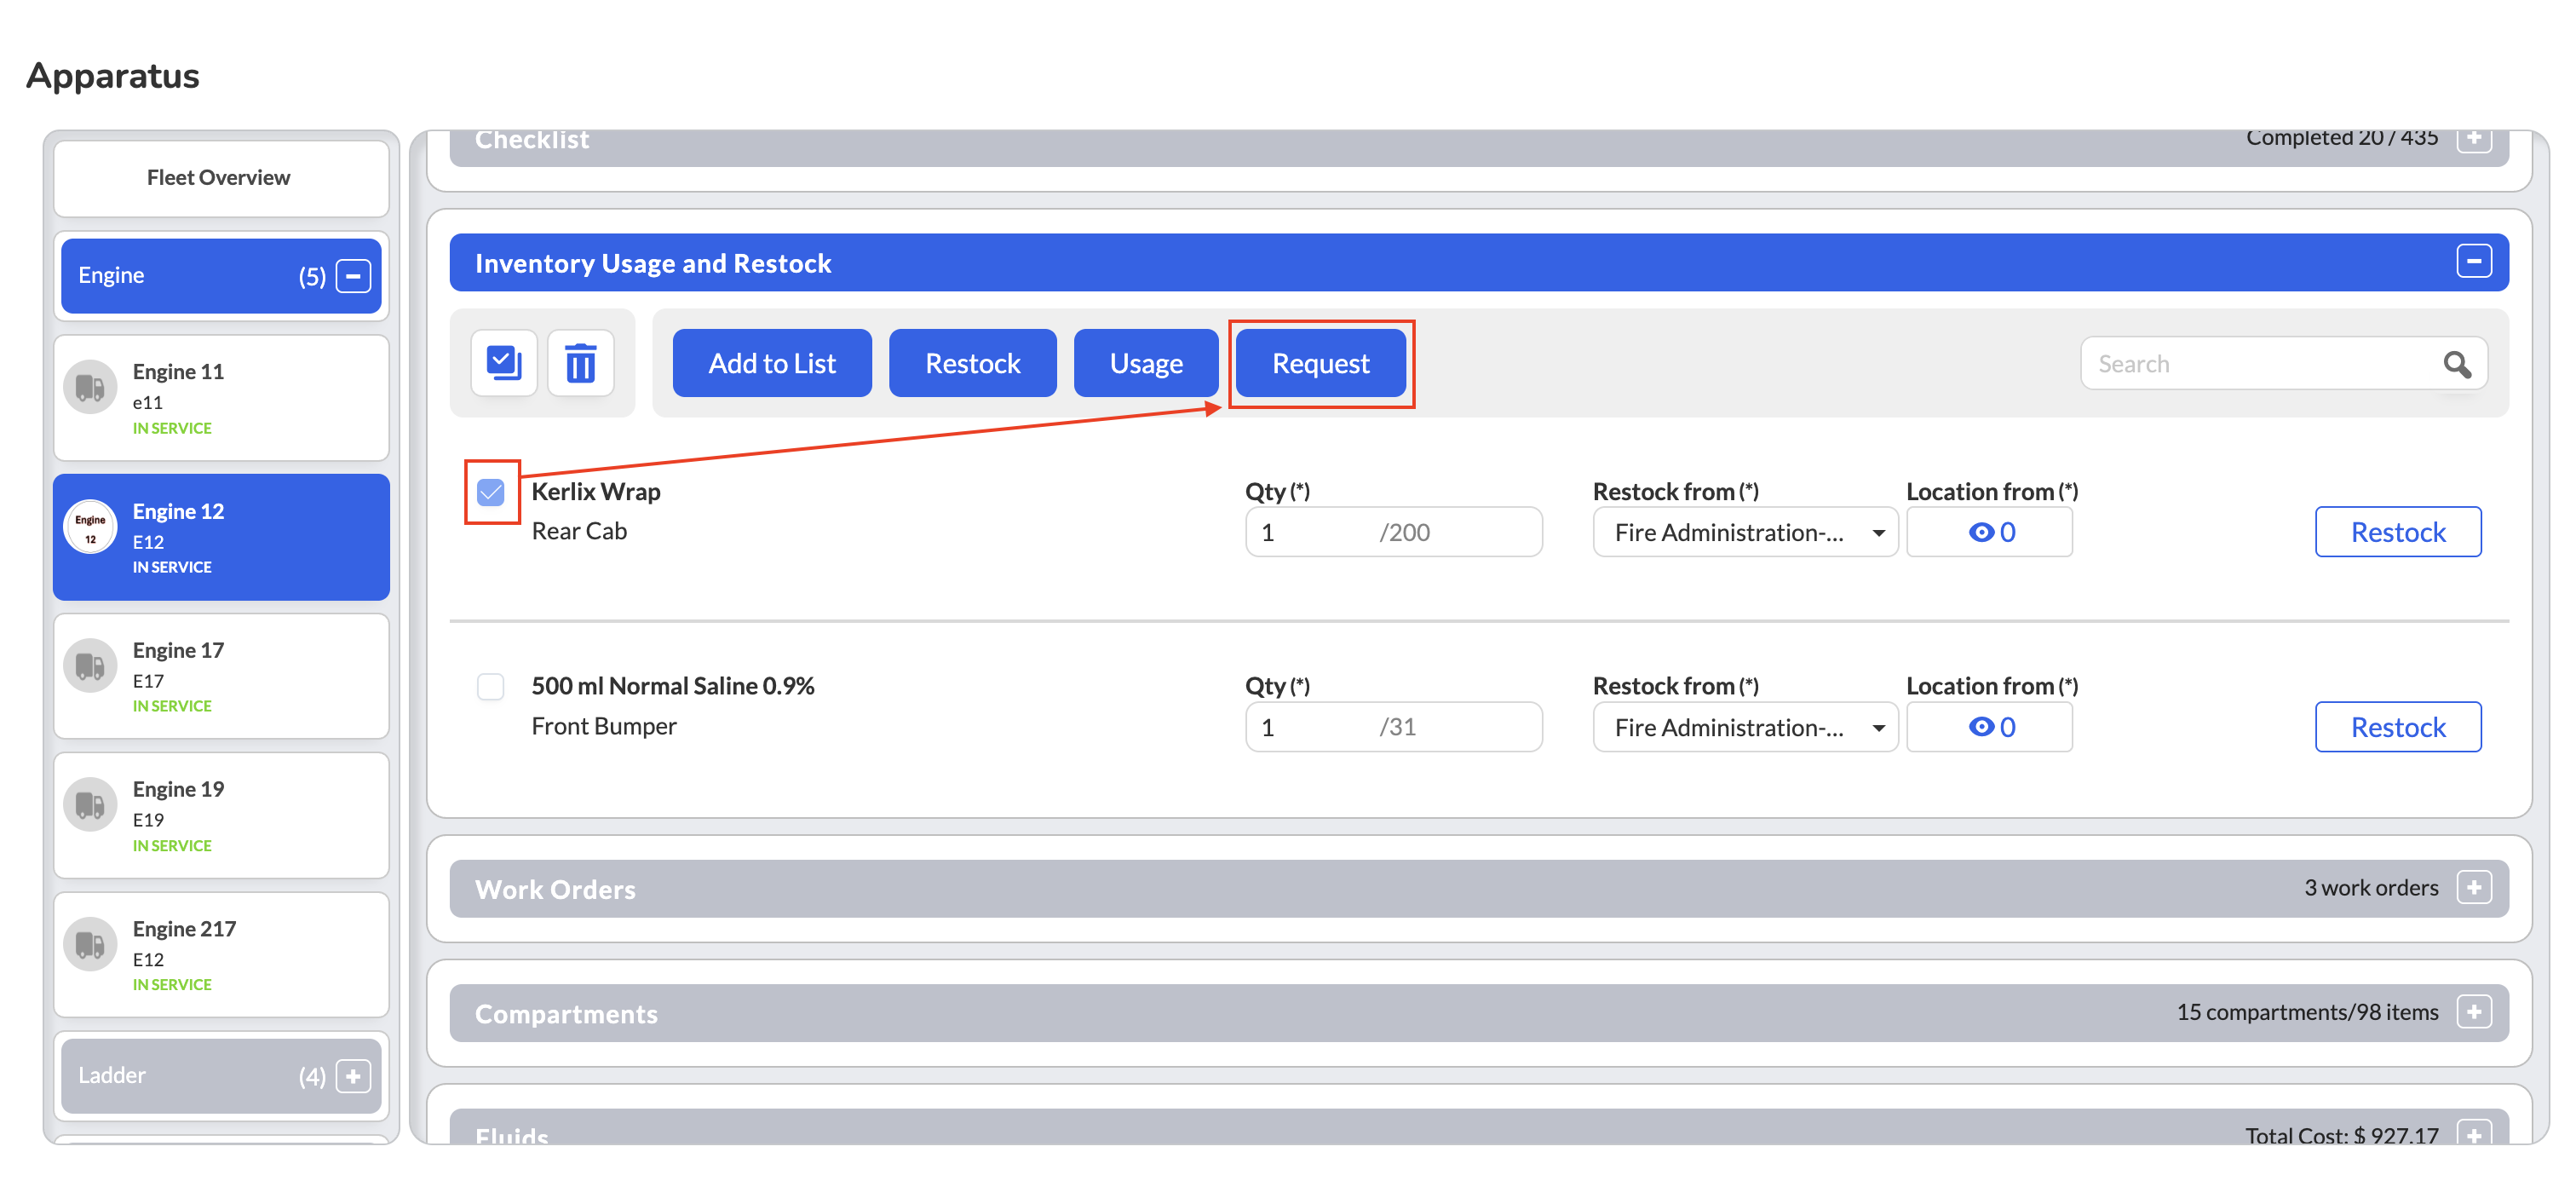
Task: Expand the Work Orders section
Action: [x=2474, y=888]
